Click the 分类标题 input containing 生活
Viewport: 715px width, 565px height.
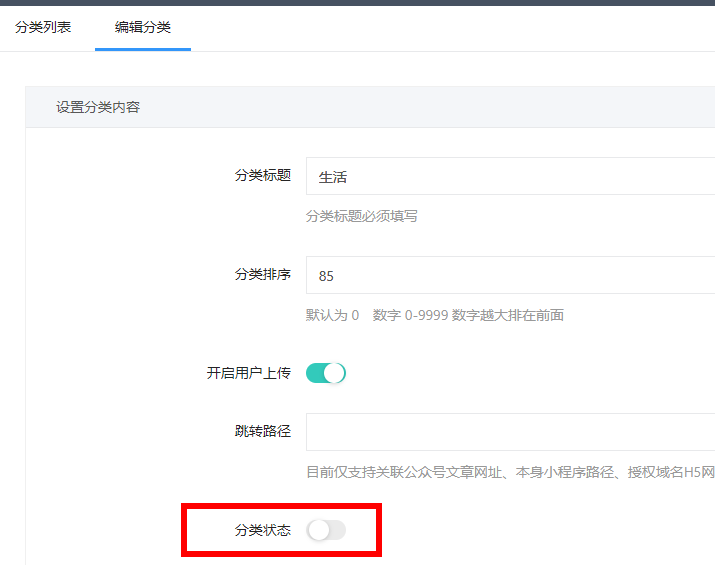[x=510, y=176]
